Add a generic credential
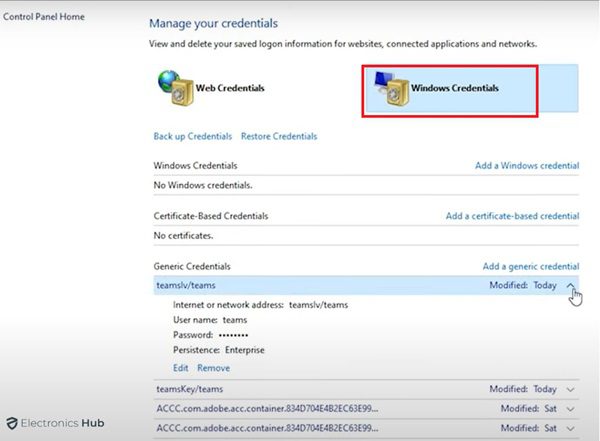 [x=531, y=266]
